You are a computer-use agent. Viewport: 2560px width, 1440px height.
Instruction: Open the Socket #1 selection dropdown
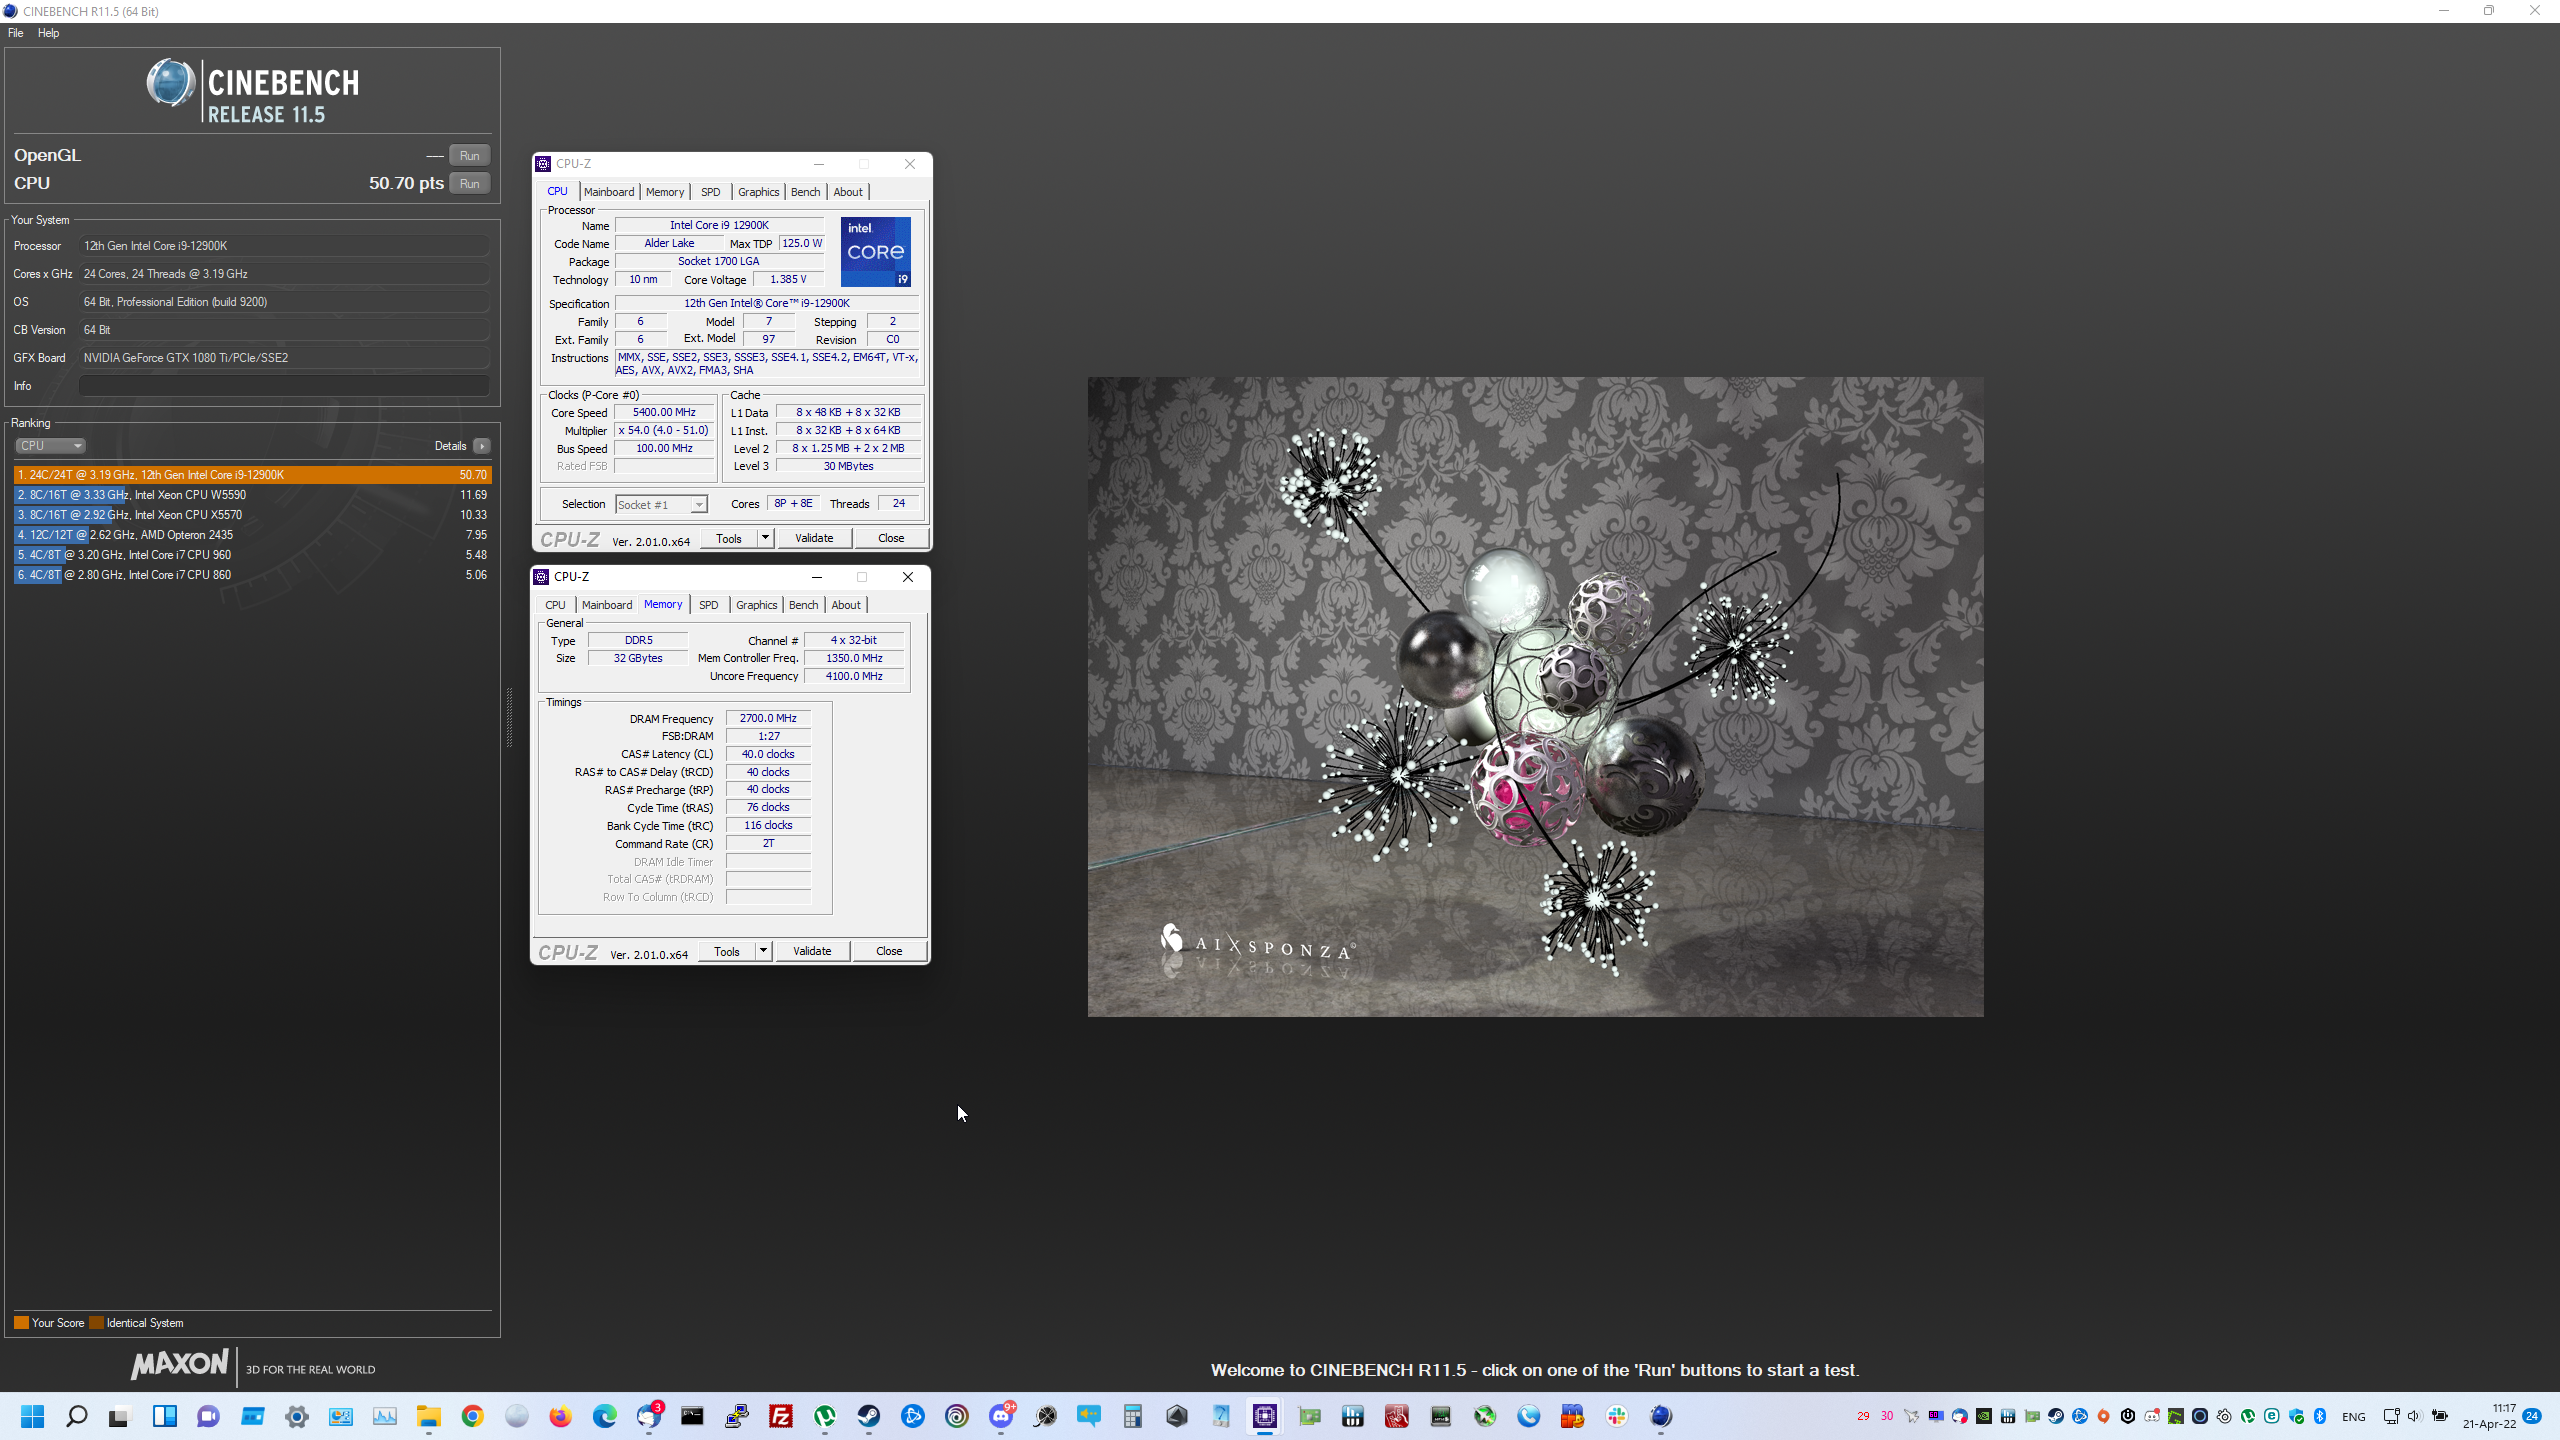click(662, 505)
